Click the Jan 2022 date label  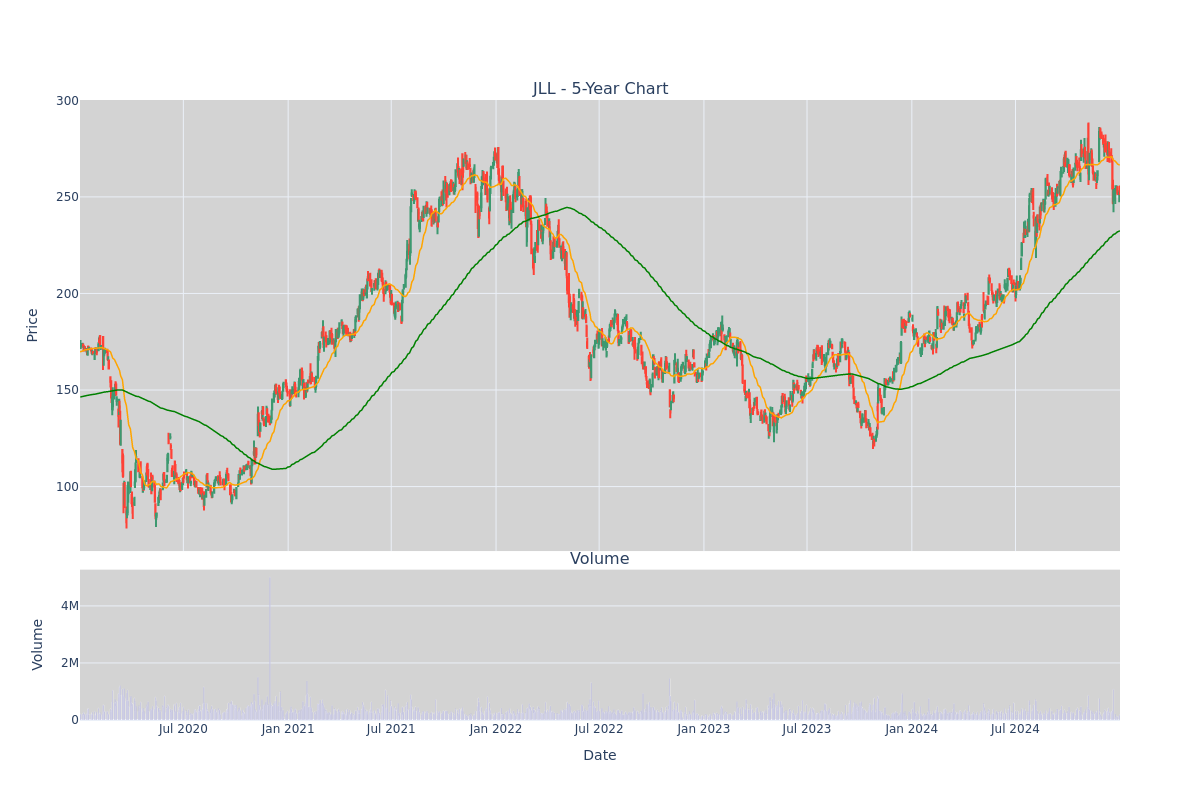(x=496, y=729)
